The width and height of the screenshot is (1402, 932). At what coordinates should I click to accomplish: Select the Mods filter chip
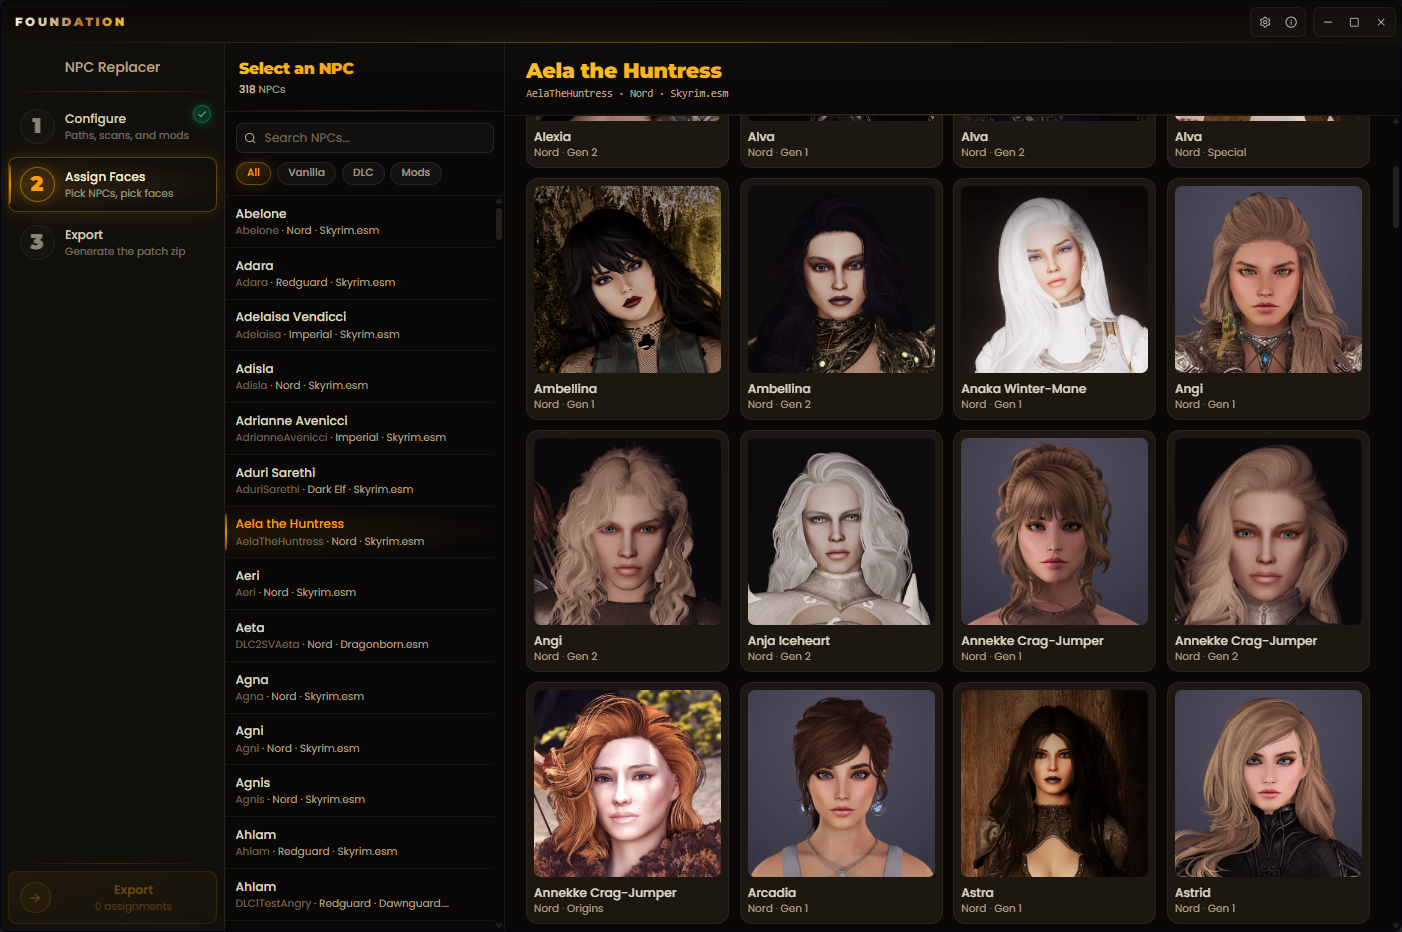pyautogui.click(x=416, y=173)
